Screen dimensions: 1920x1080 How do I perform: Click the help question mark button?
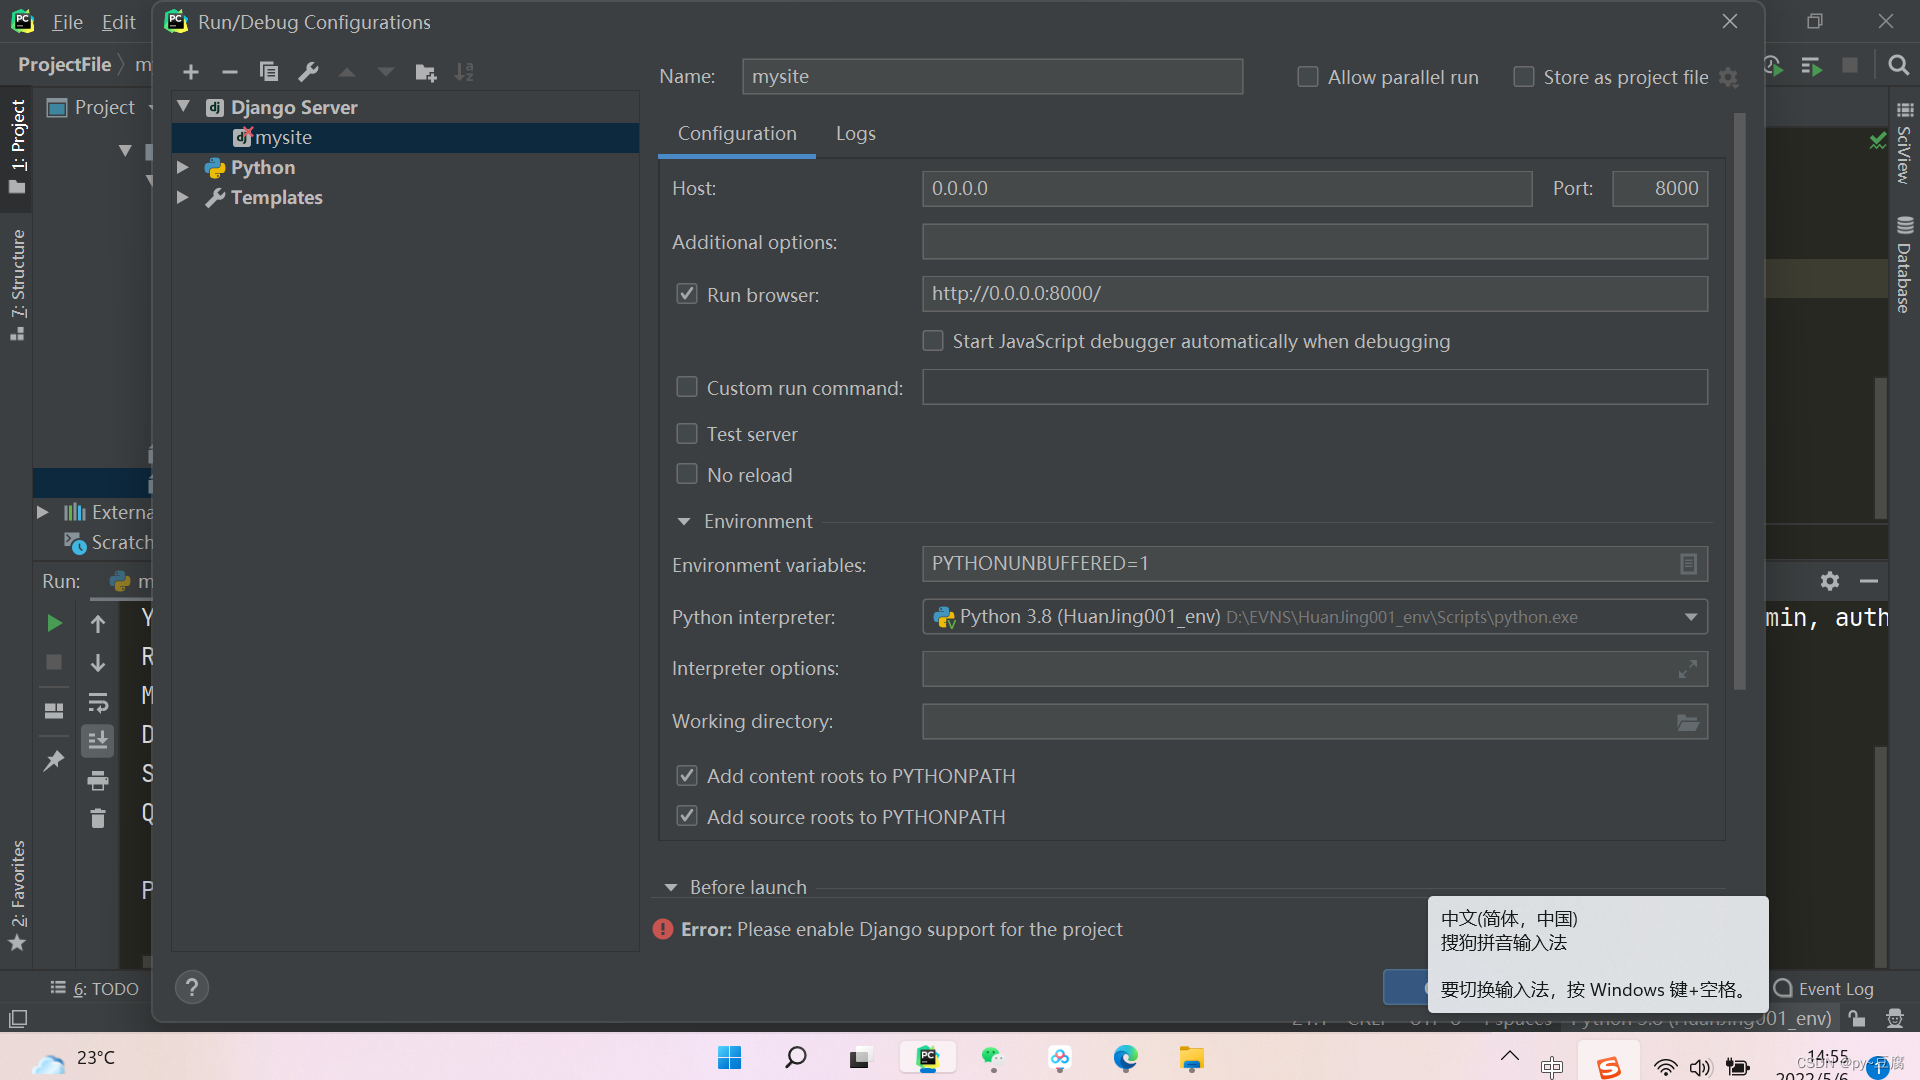coord(192,988)
